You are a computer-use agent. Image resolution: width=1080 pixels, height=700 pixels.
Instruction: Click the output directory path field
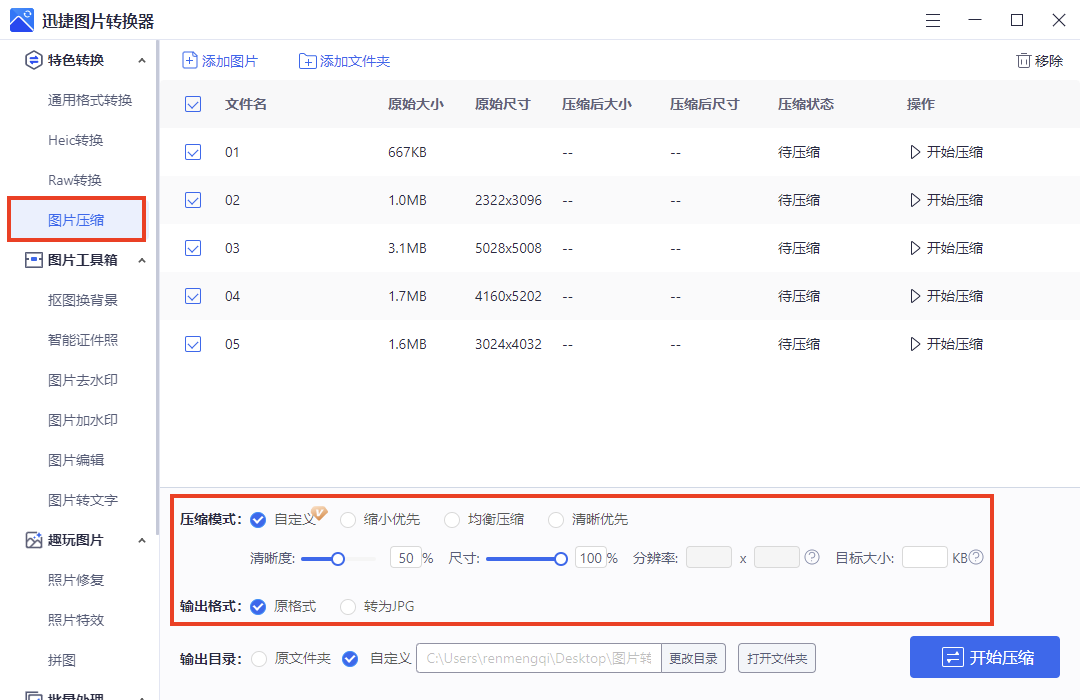pyautogui.click(x=539, y=658)
